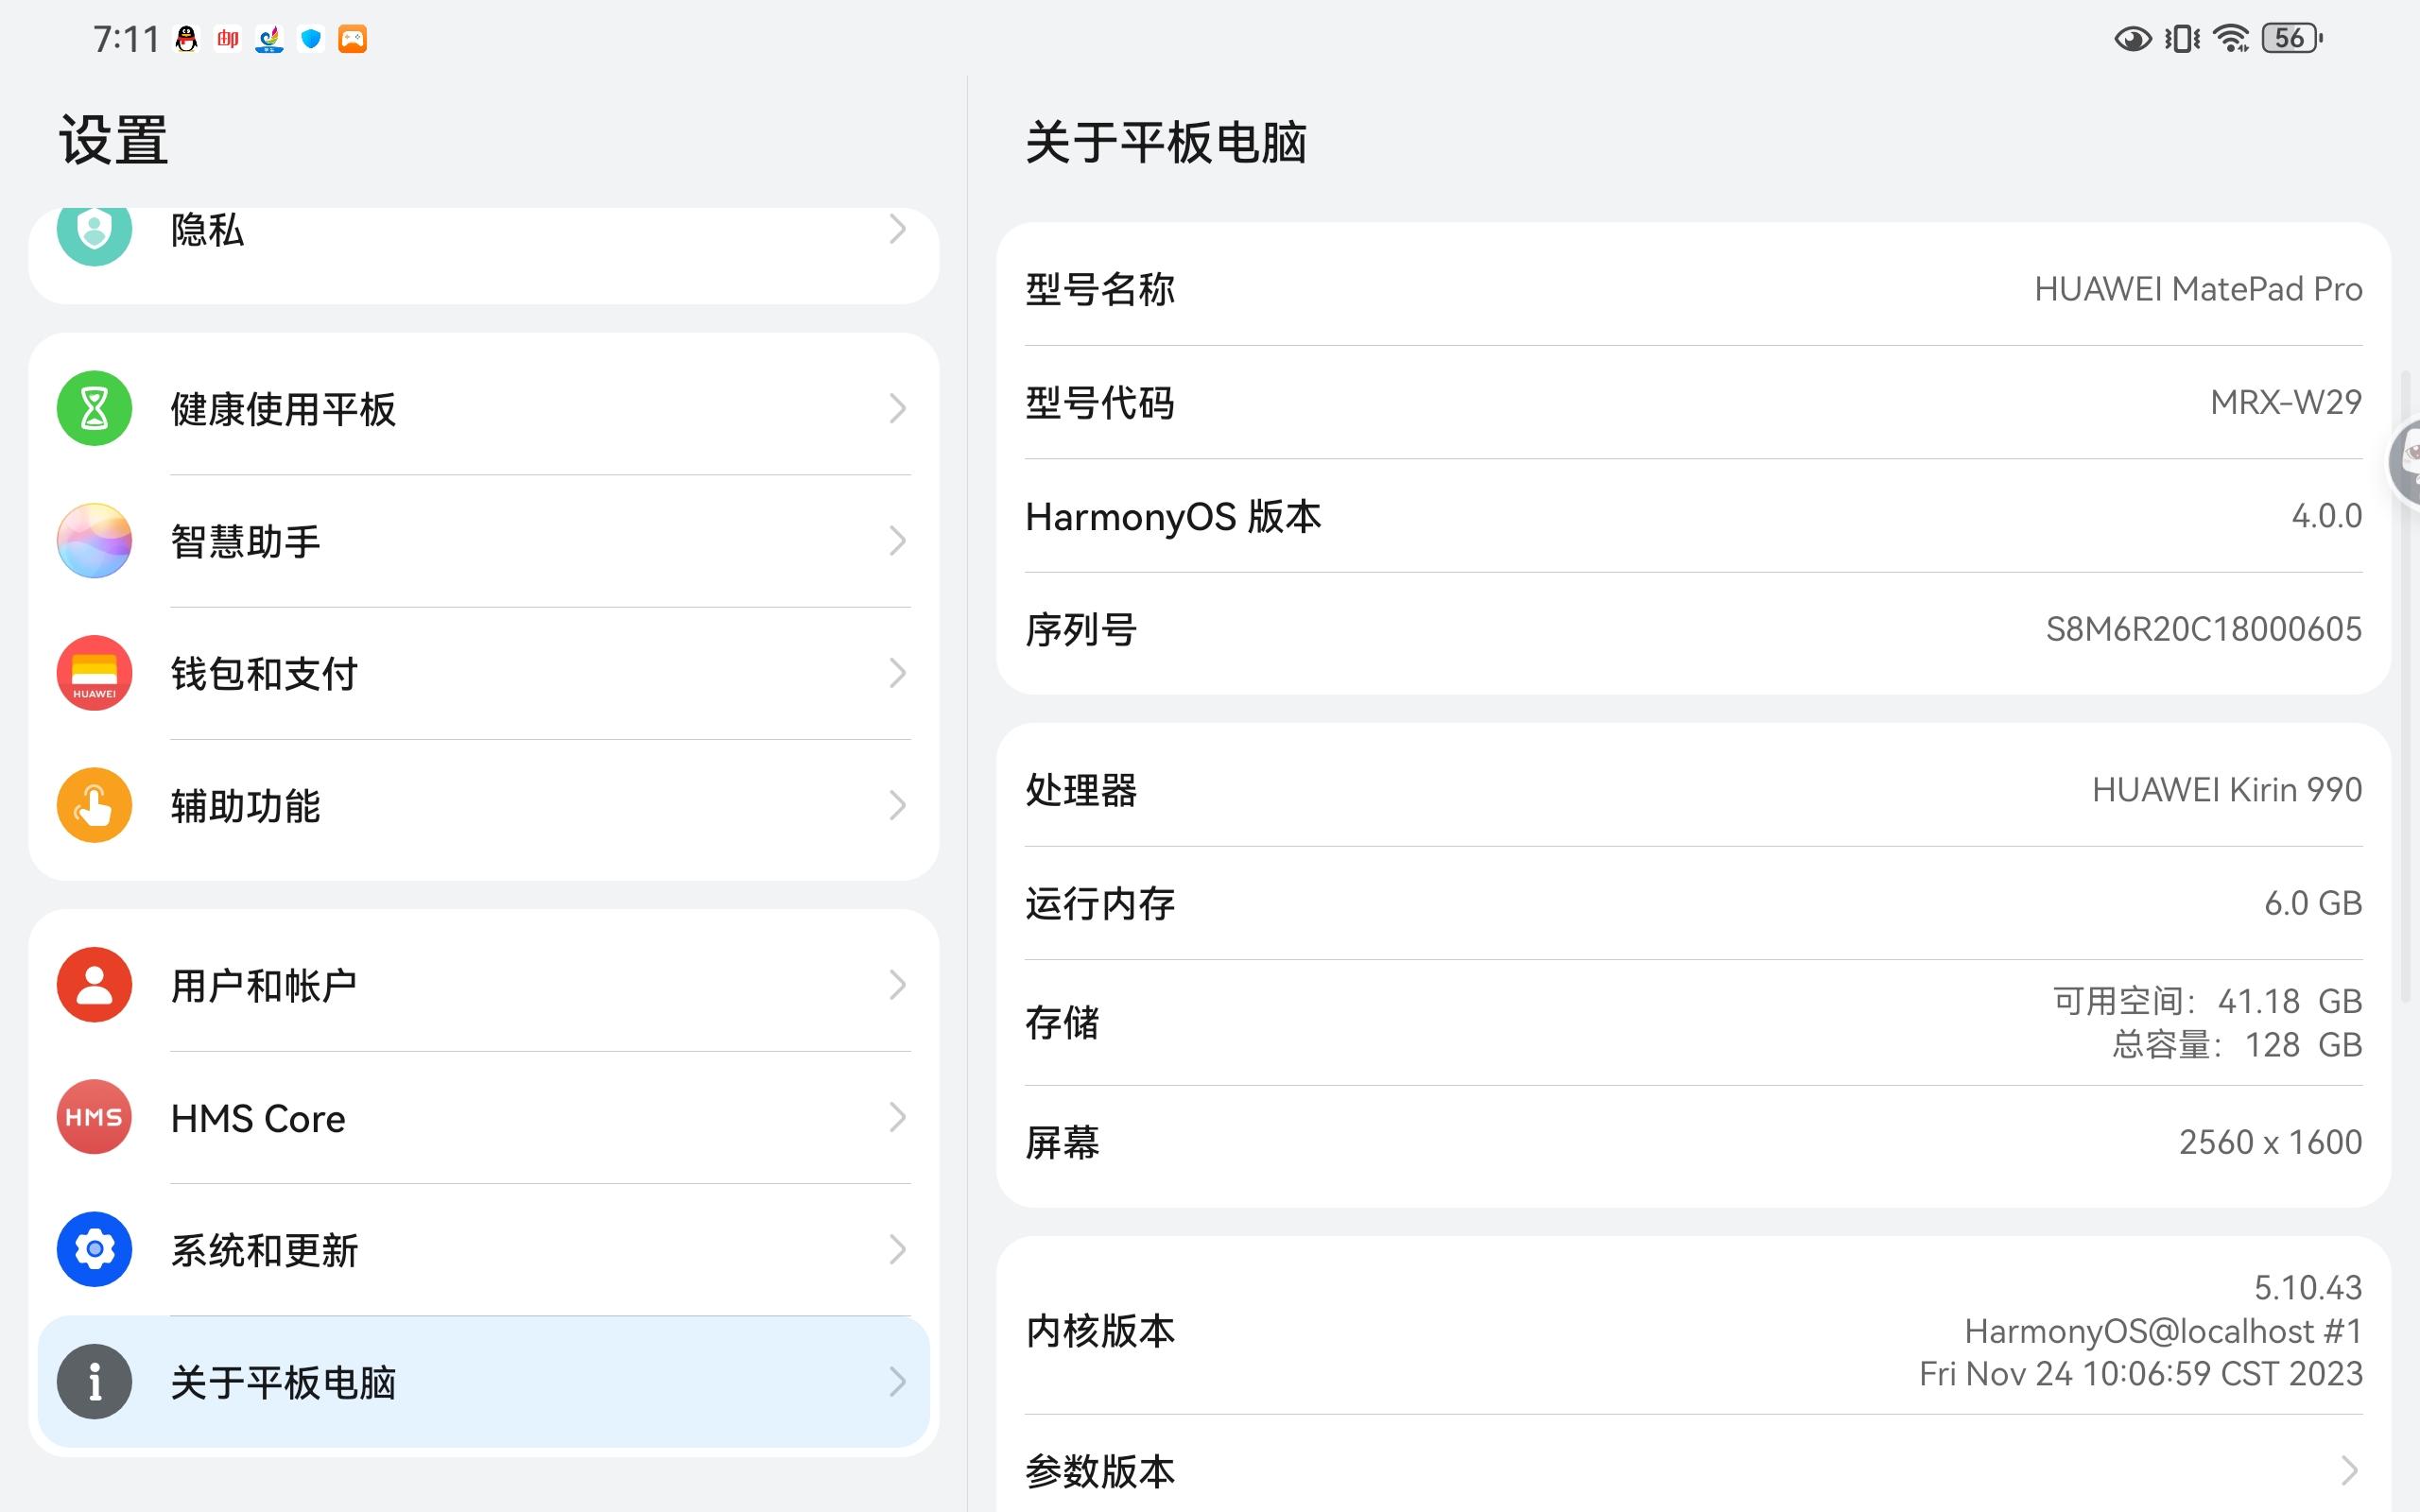Open HMS Core settings entry

tap(484, 1117)
